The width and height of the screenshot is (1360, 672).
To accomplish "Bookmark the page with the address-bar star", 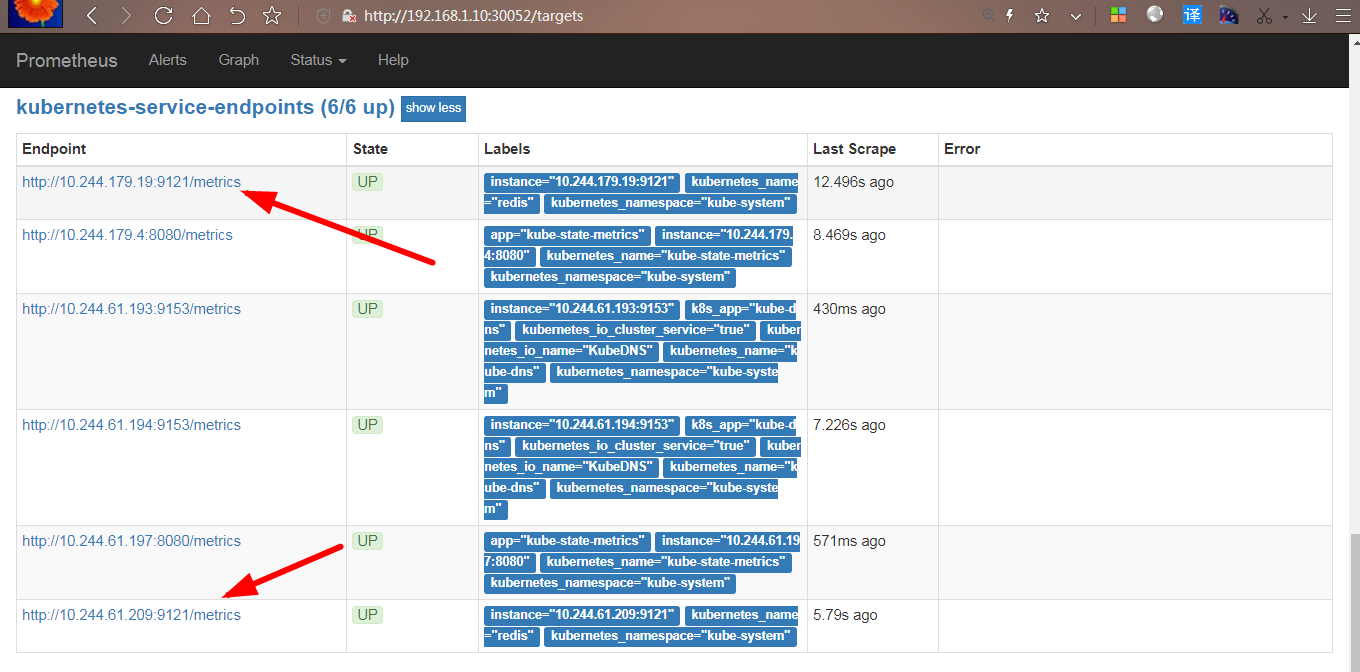I will pyautogui.click(x=1042, y=16).
